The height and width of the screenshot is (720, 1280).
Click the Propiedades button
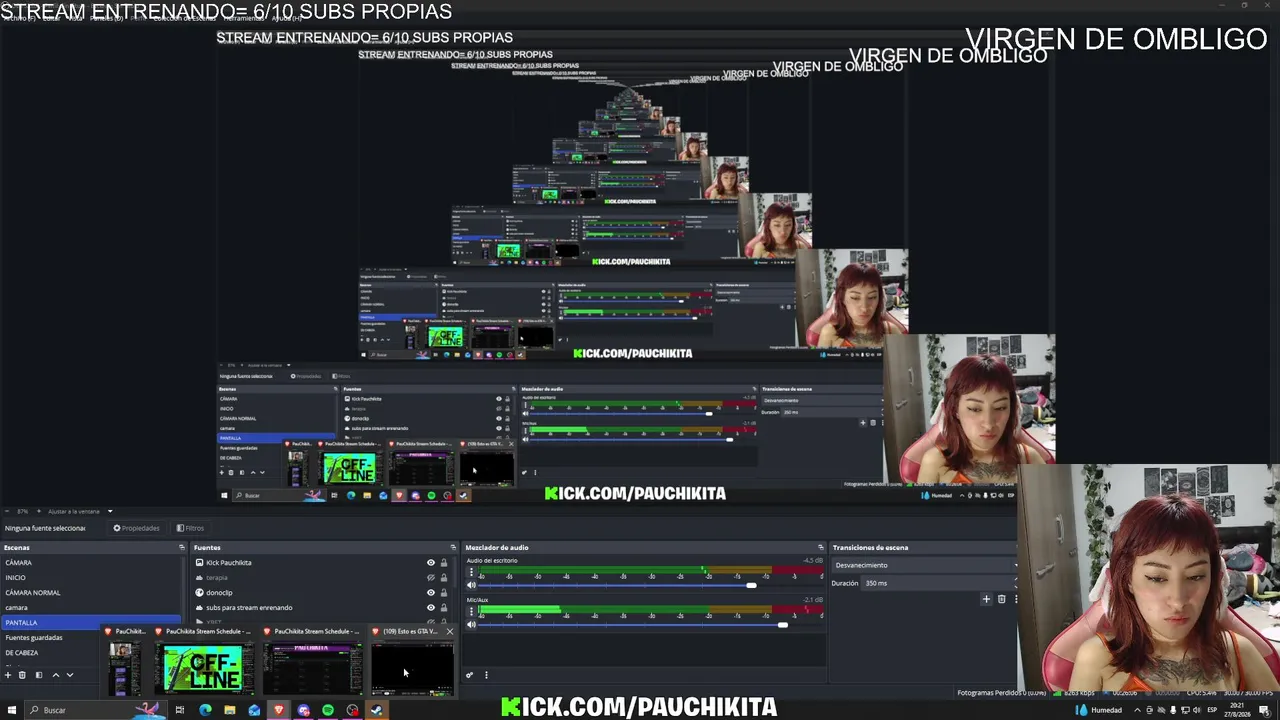click(x=136, y=528)
